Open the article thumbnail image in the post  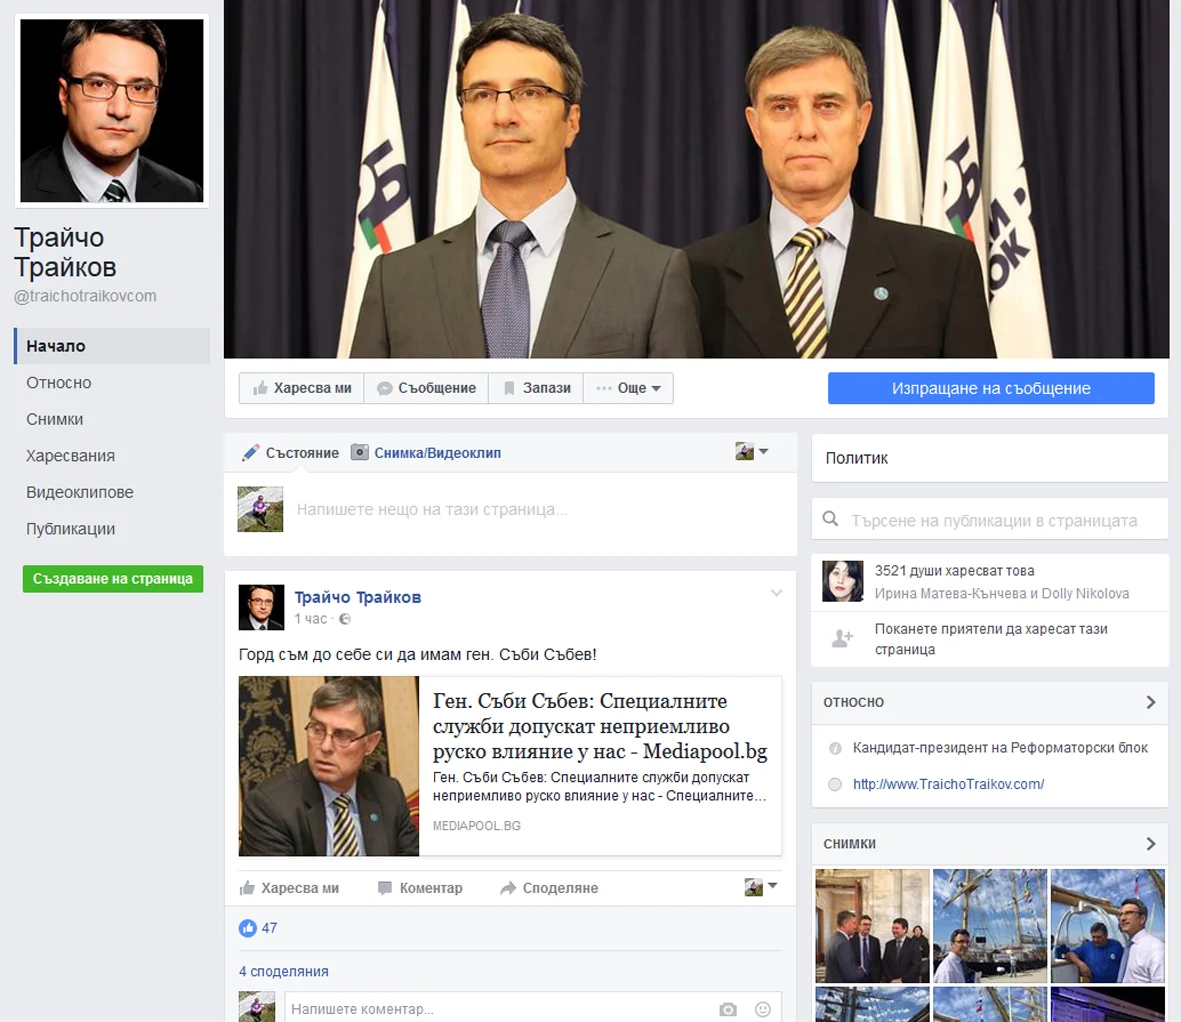pyautogui.click(x=329, y=766)
